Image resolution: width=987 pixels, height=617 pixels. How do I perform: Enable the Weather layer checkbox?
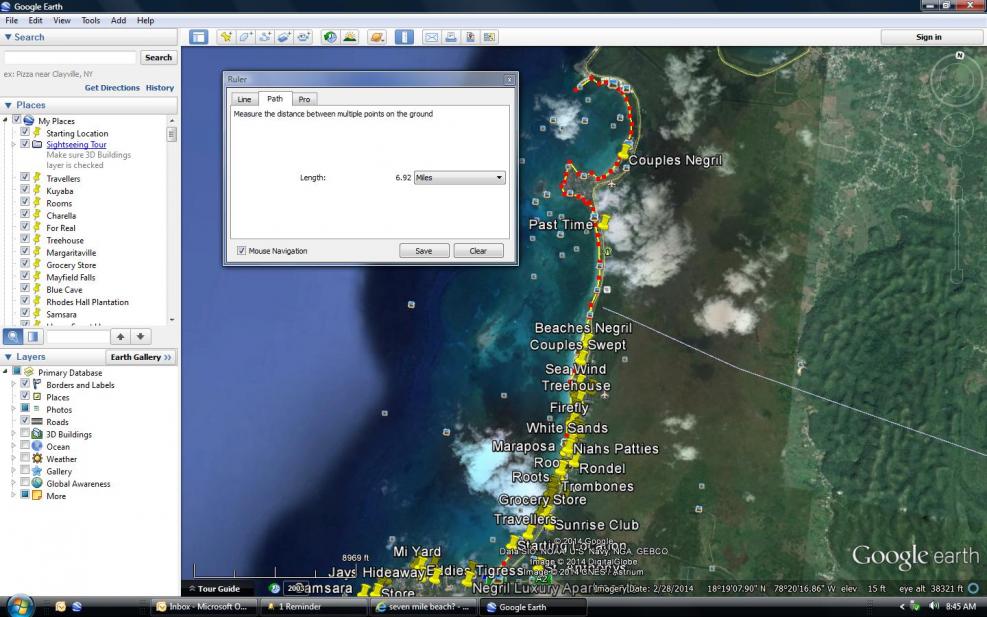(x=25, y=458)
